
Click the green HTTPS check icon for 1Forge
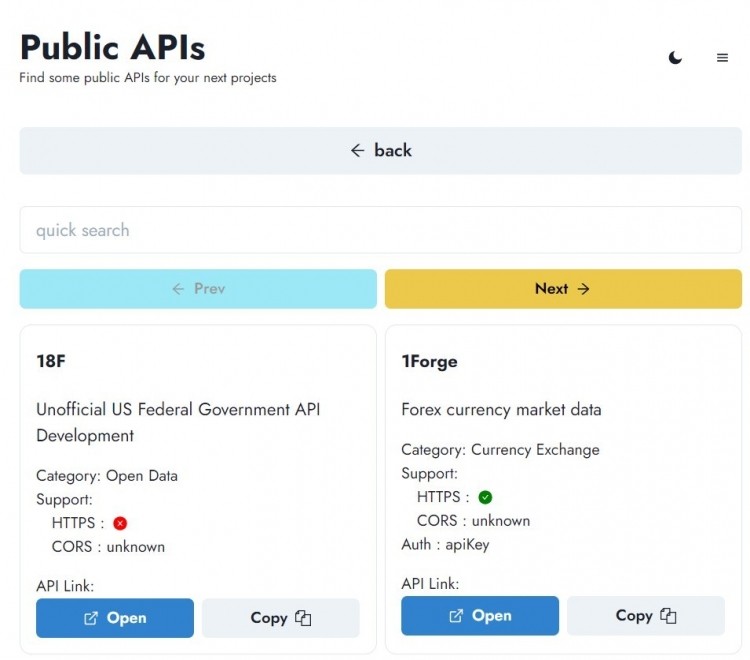coord(485,497)
